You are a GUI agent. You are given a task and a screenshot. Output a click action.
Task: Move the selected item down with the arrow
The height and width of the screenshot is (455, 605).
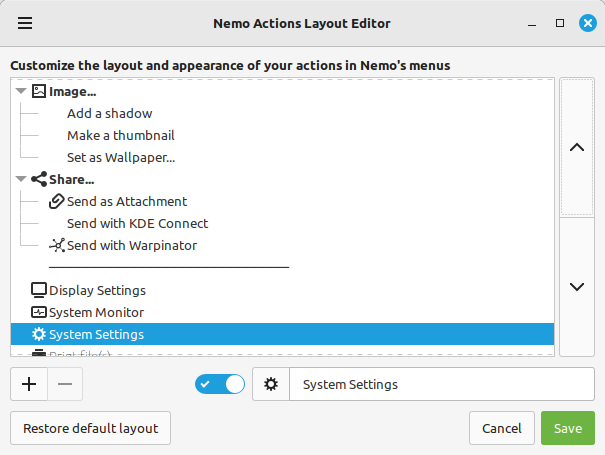click(576, 287)
